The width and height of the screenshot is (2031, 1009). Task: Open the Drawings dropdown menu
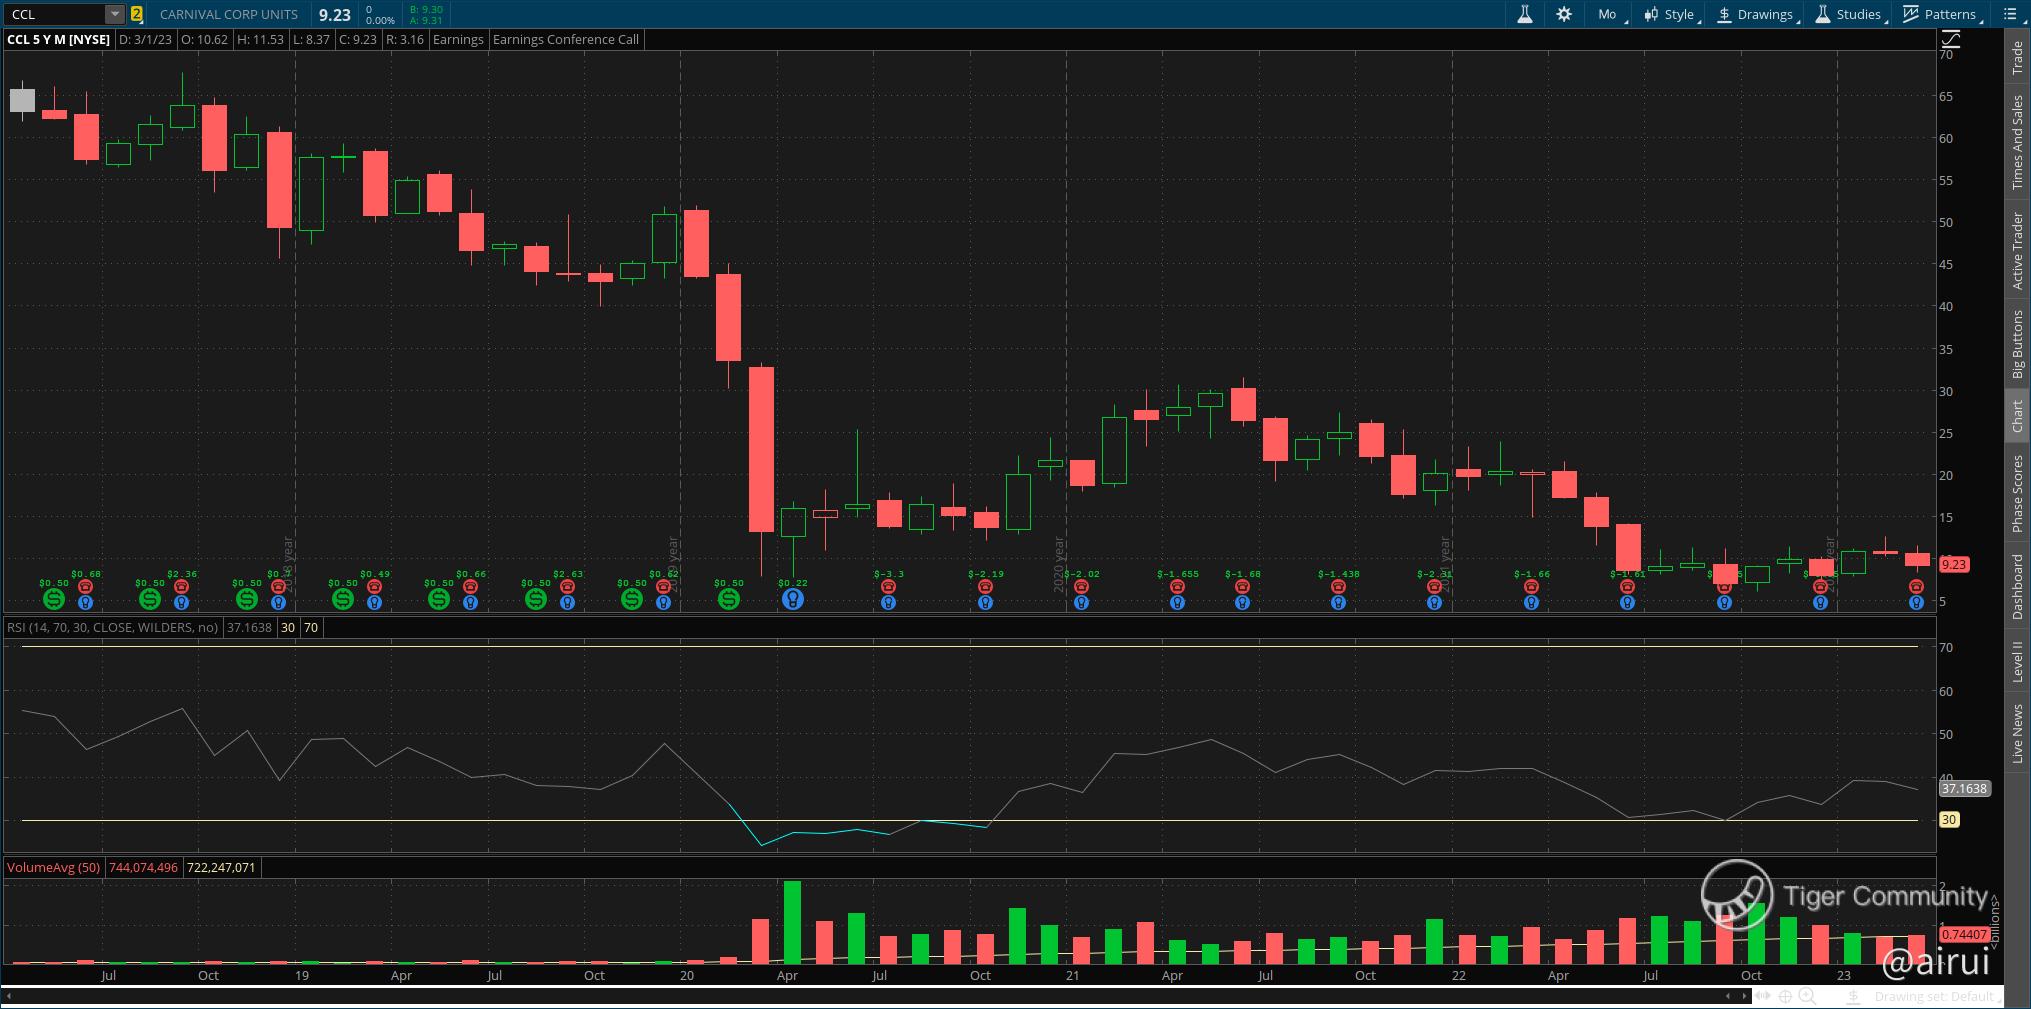click(x=1757, y=14)
